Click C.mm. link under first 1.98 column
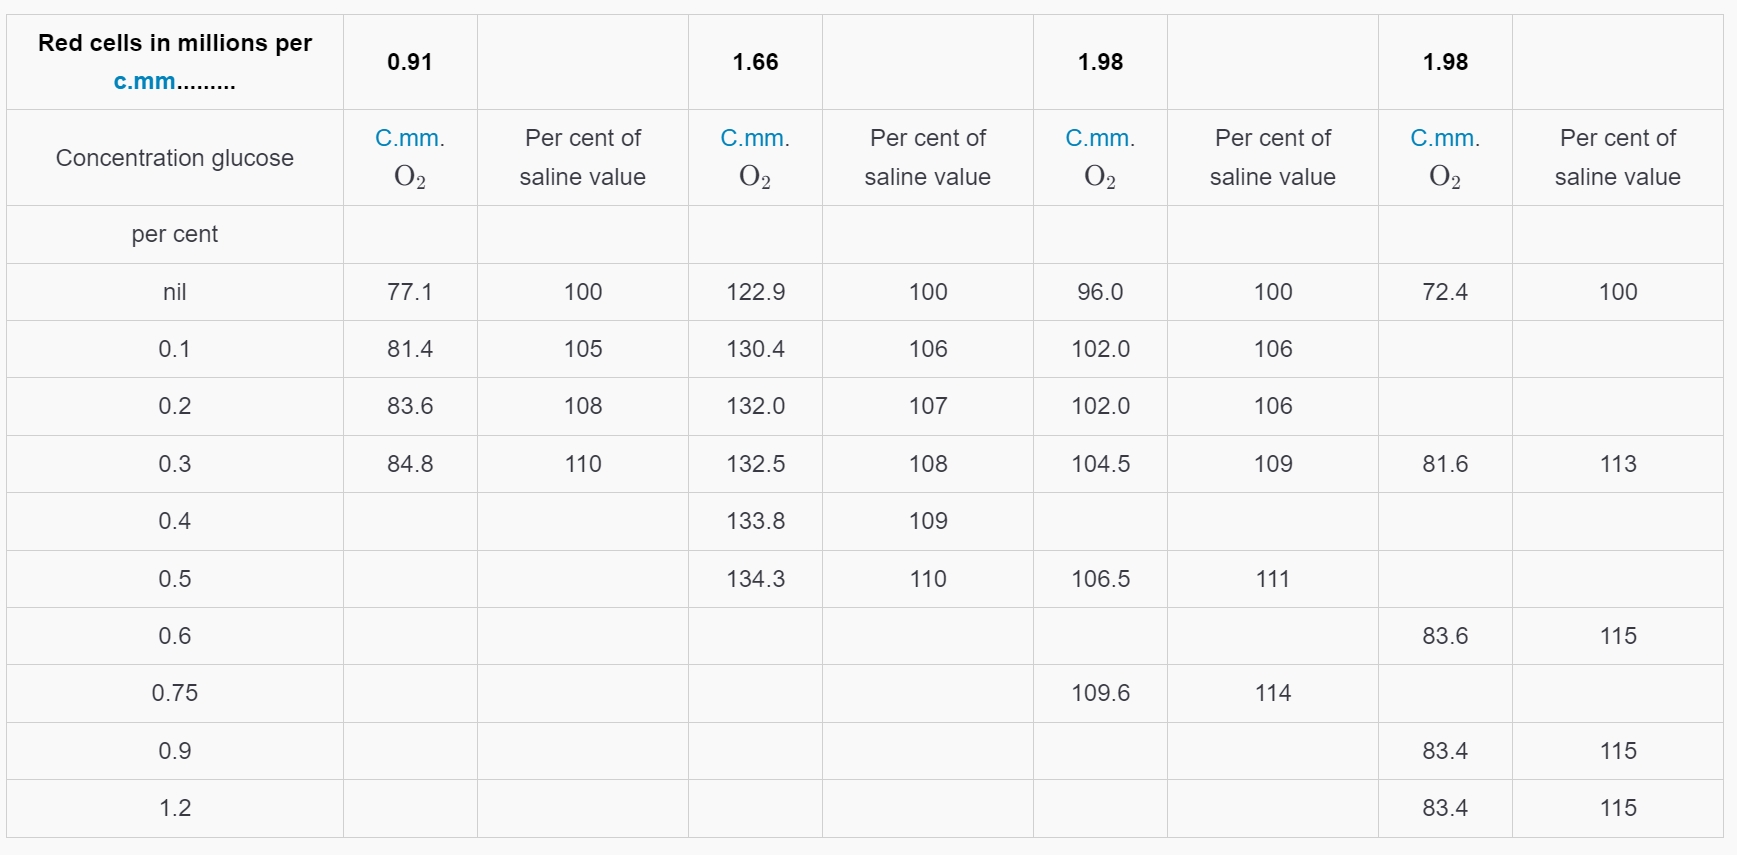Image resolution: width=1737 pixels, height=855 pixels. click(x=1100, y=138)
